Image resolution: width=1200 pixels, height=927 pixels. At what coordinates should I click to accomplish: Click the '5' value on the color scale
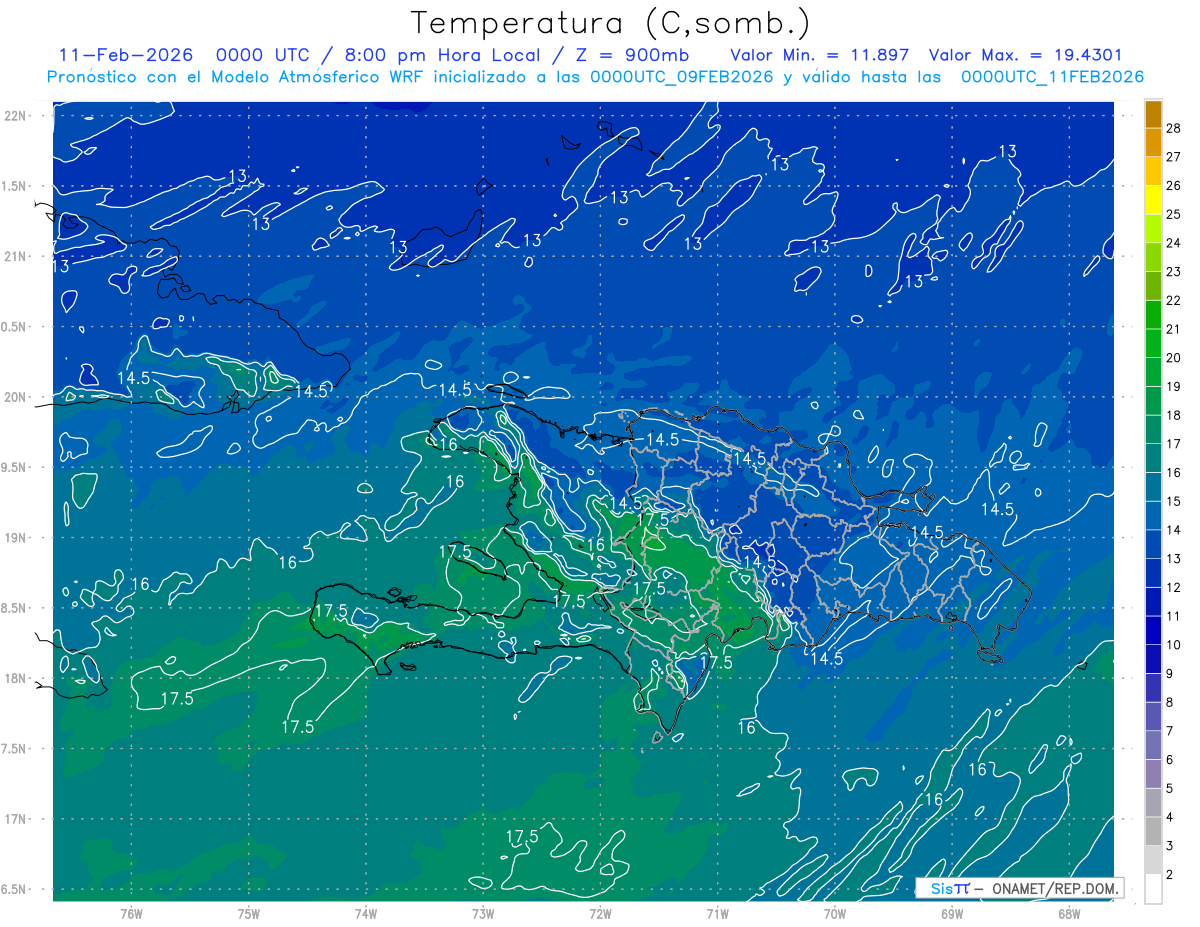[x=1169, y=789]
